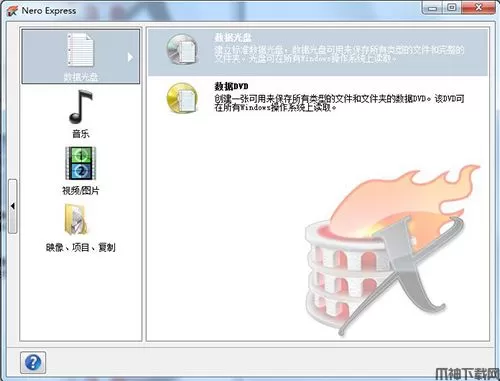Minimize the Nero Express window
This screenshot has height=381, width=500.
433,8
